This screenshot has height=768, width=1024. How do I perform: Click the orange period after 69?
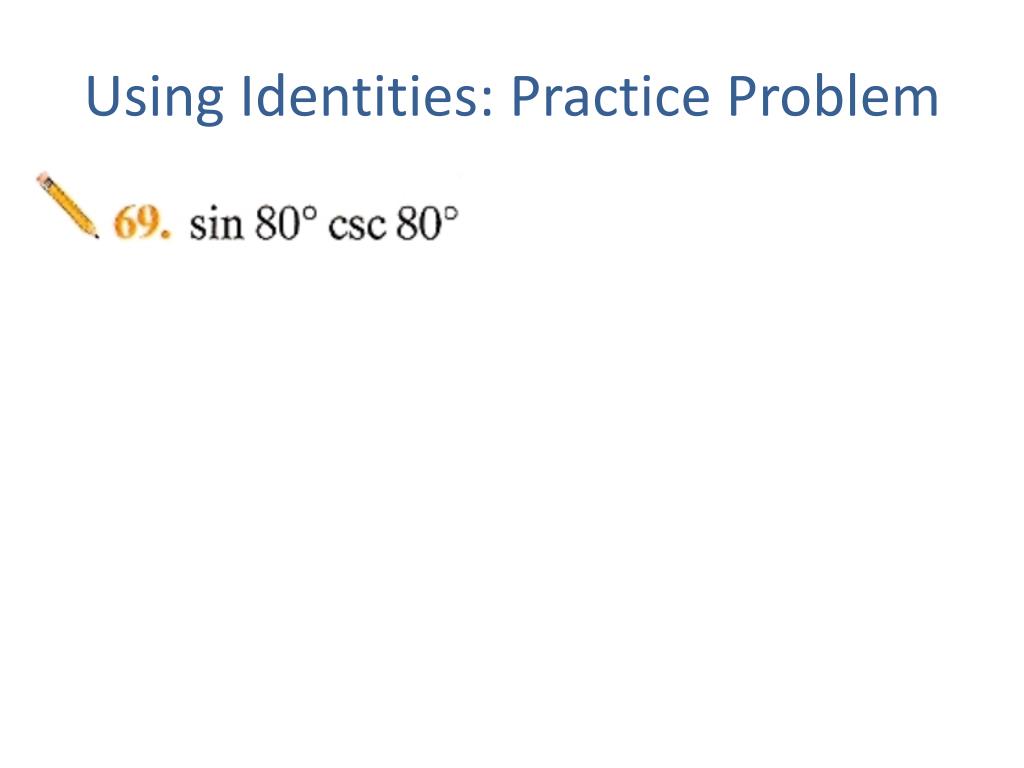[x=167, y=235]
